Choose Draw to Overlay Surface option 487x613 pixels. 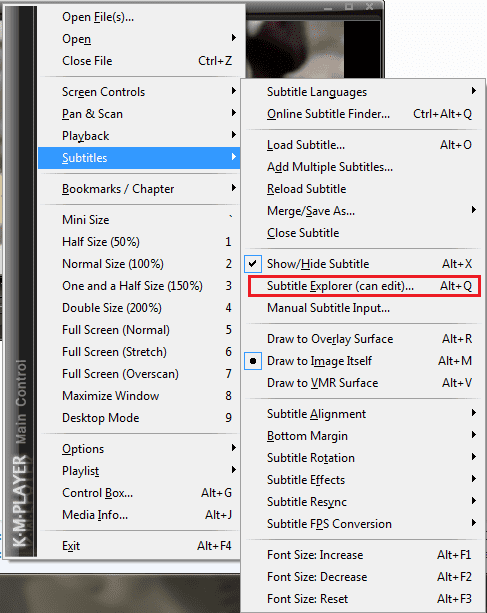(x=362, y=339)
